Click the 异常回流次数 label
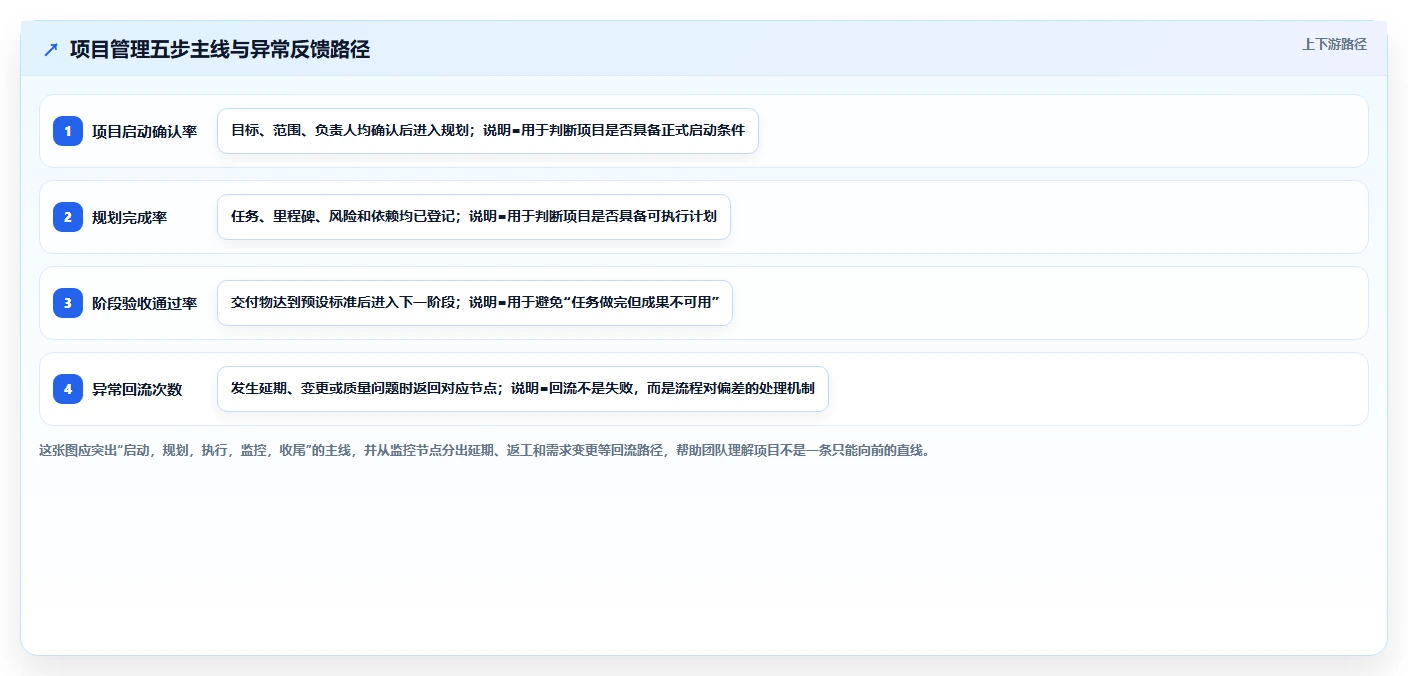The image size is (1408, 676). [137, 389]
